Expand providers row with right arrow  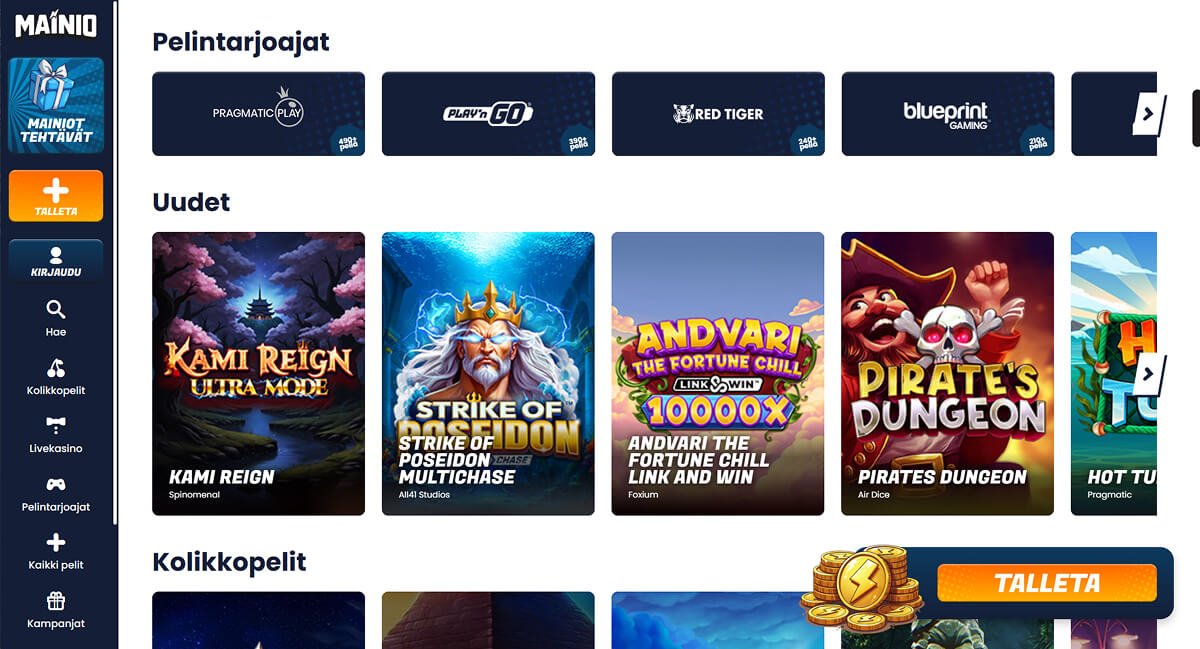(1147, 114)
